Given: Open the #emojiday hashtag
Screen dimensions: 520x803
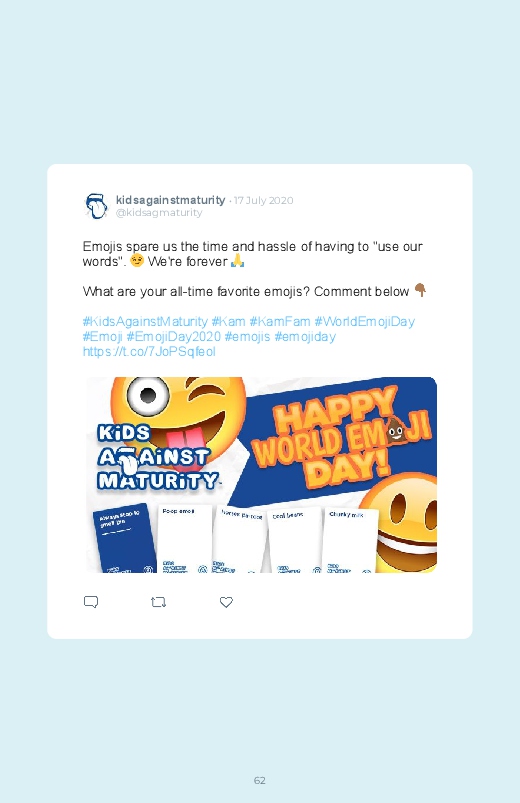Looking at the screenshot, I should [305, 337].
